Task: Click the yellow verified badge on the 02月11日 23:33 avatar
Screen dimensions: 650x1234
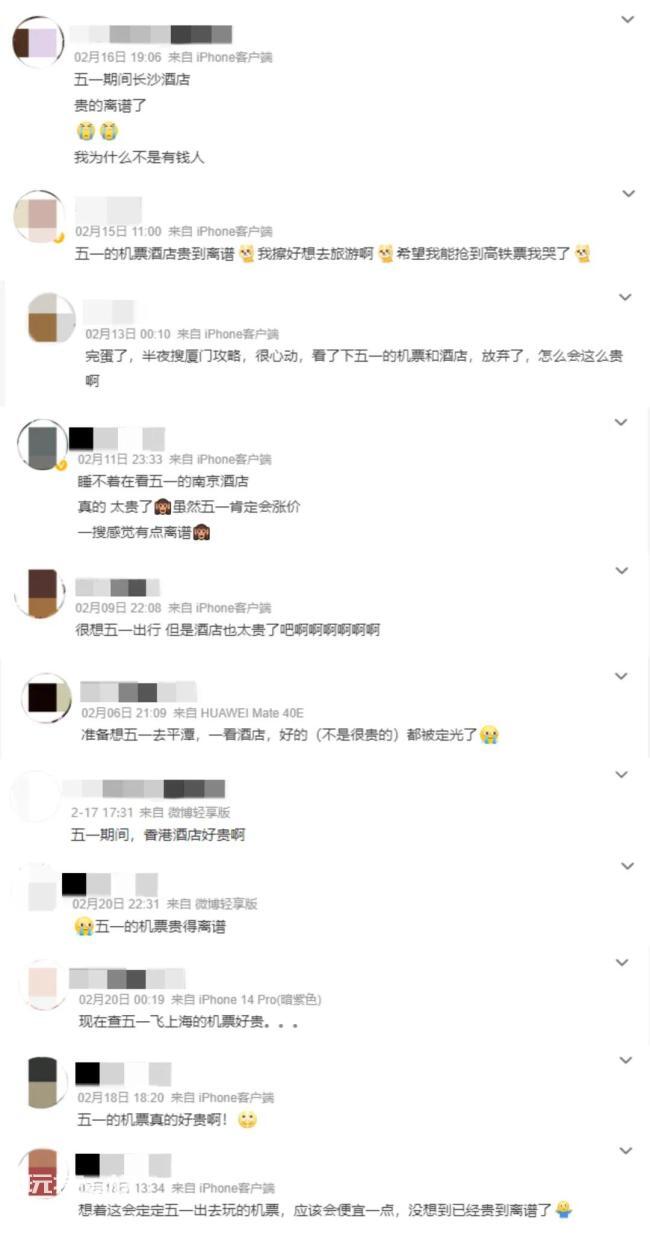Action: 62,465
